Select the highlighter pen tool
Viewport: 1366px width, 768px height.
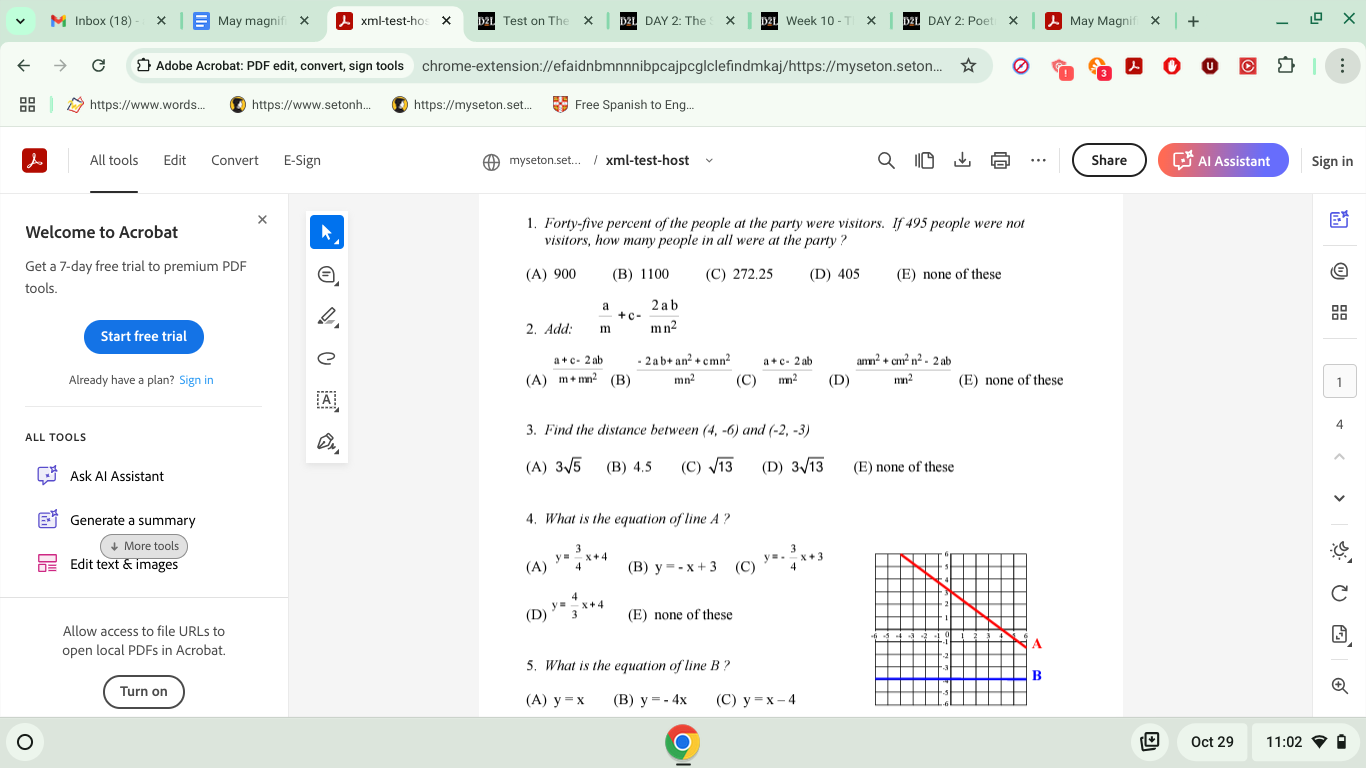[x=327, y=316]
